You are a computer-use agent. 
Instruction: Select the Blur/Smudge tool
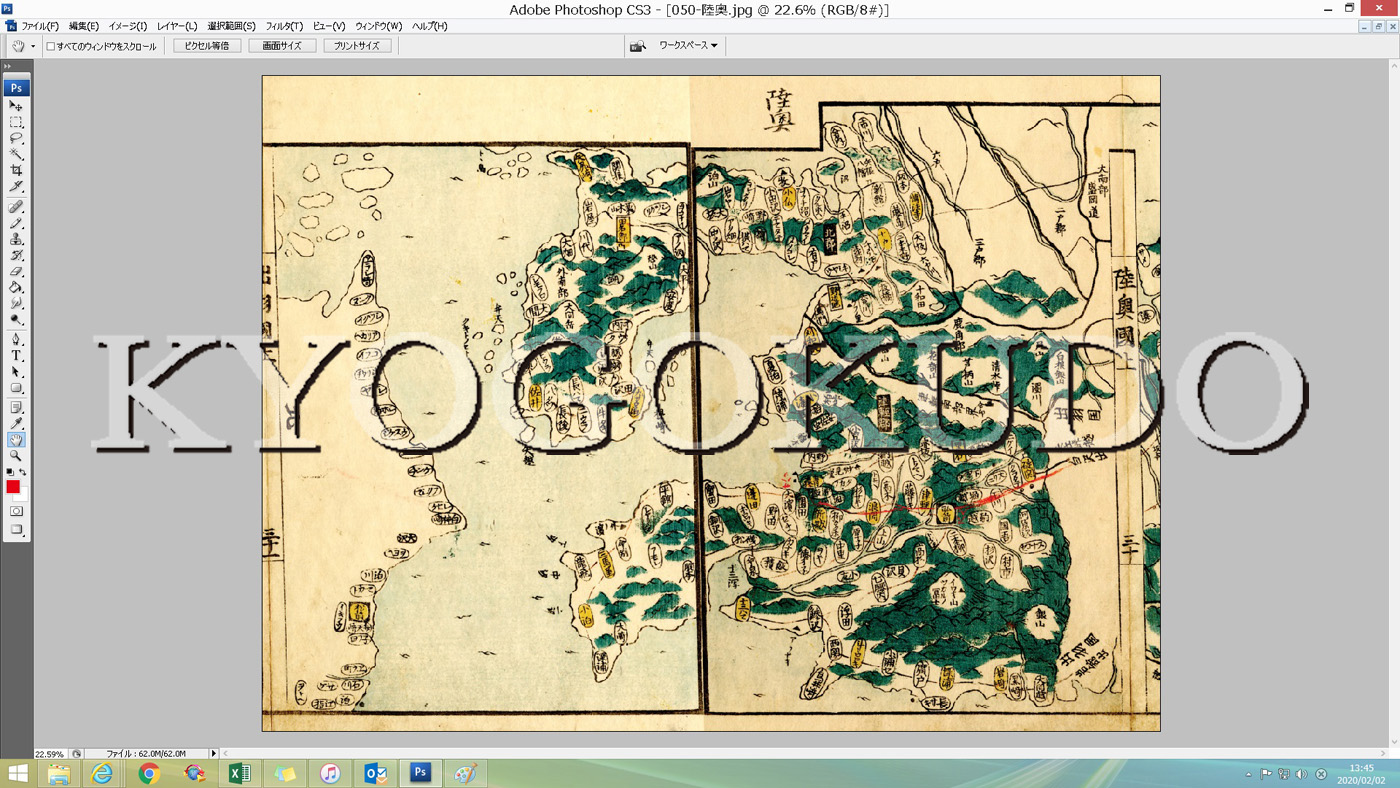(16, 303)
